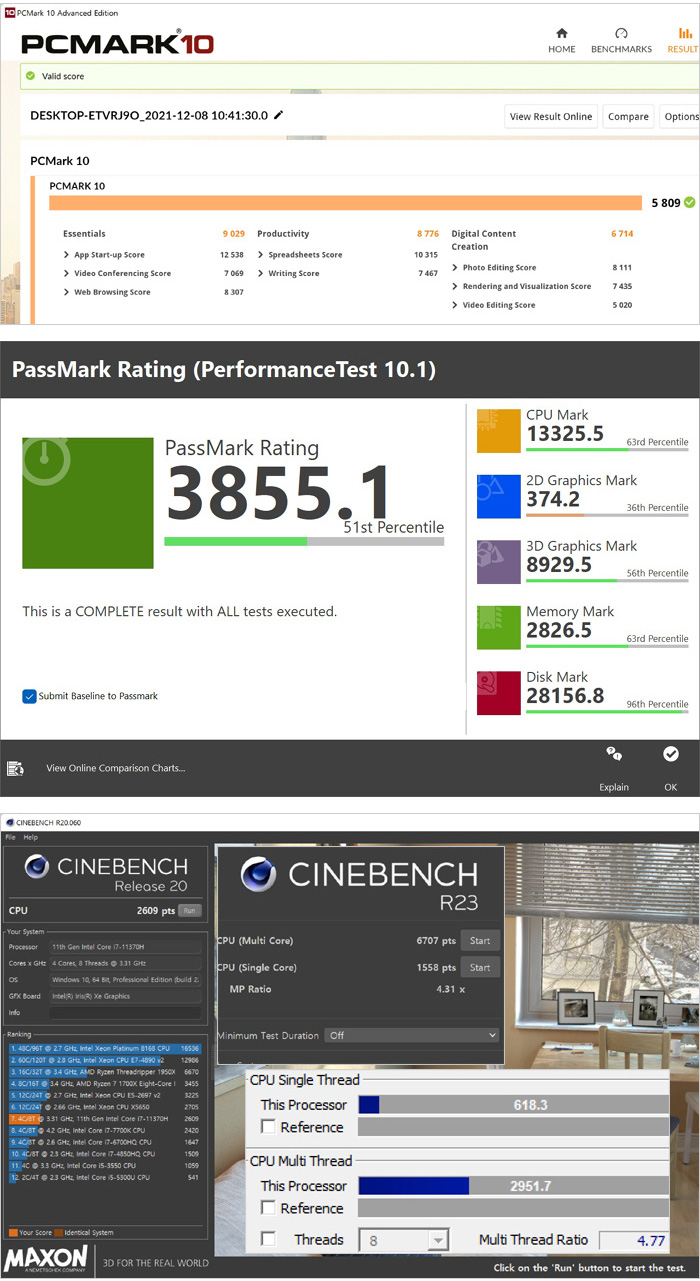The image size is (700, 1281).
Task: Click the MAXON logo in Cinebench
Action: (47, 1259)
